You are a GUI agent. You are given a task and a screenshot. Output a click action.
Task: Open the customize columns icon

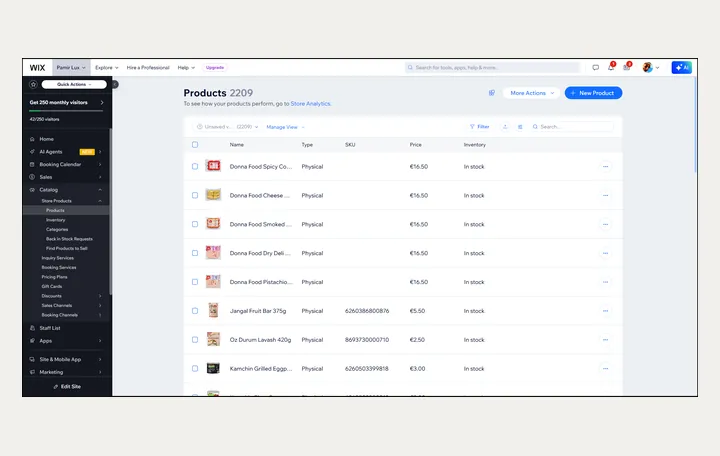520,127
